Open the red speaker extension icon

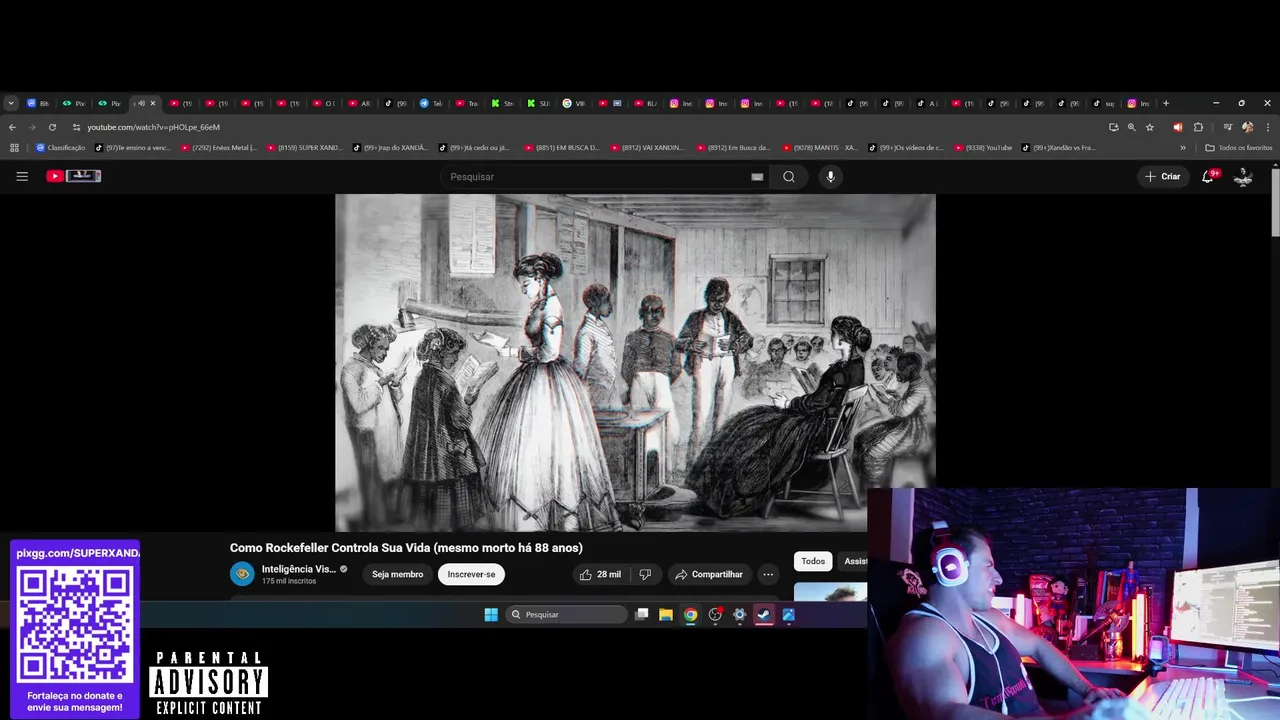1177,127
